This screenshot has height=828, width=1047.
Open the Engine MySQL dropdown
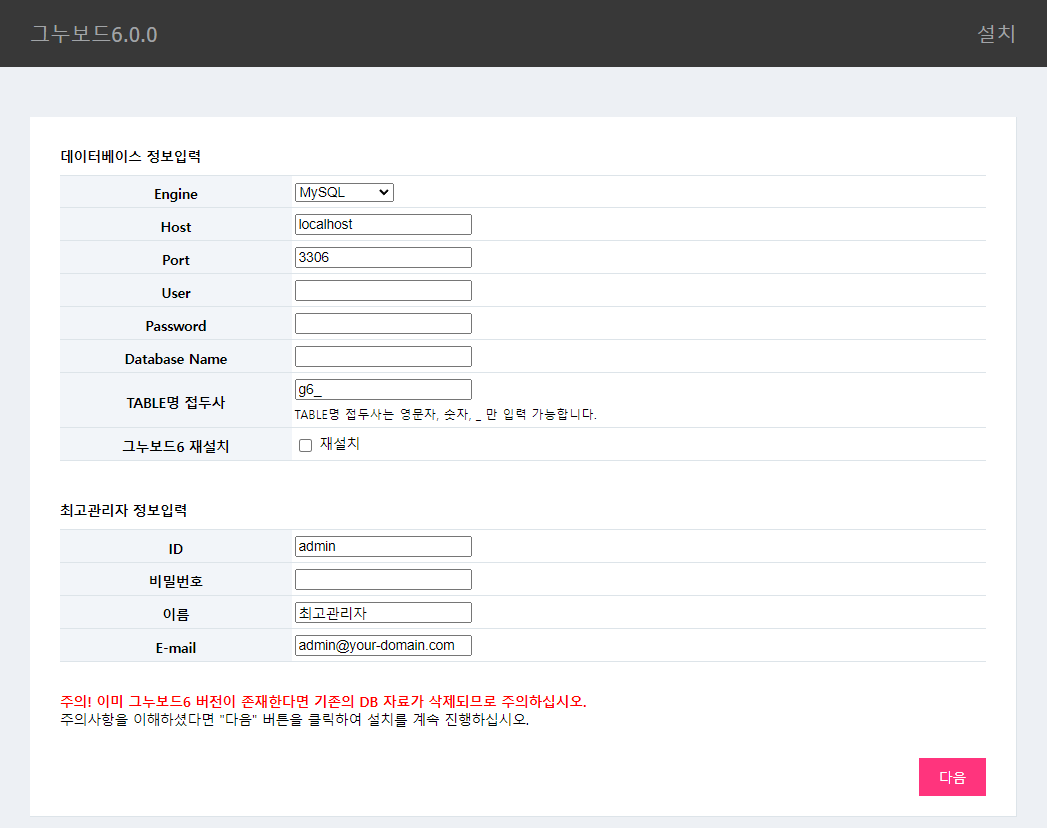point(344,192)
